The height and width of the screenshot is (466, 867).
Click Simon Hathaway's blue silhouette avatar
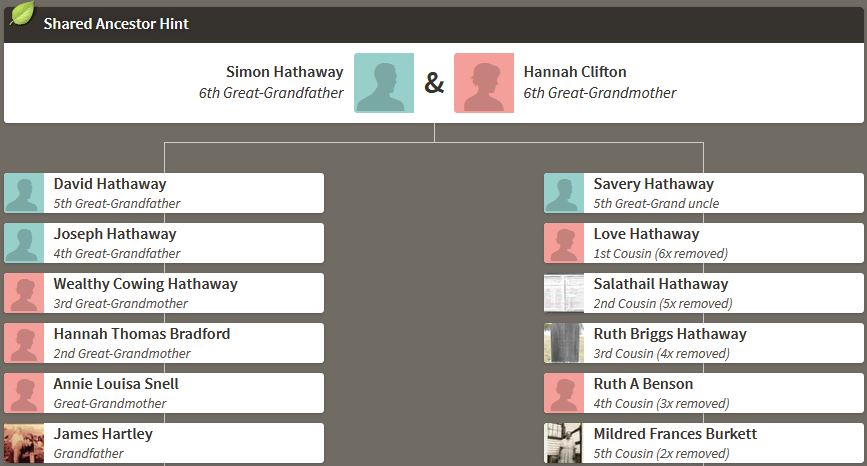[x=383, y=83]
